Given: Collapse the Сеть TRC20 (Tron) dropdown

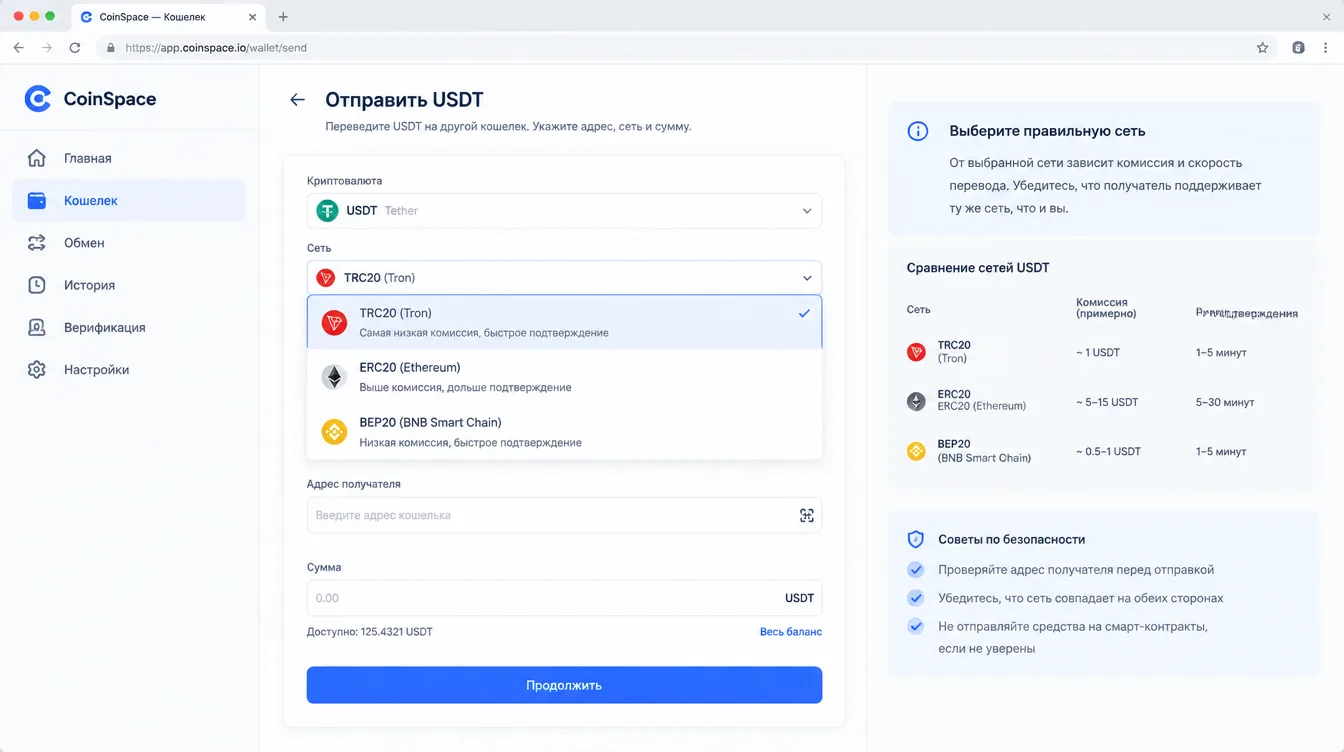Looking at the screenshot, I should 564,278.
